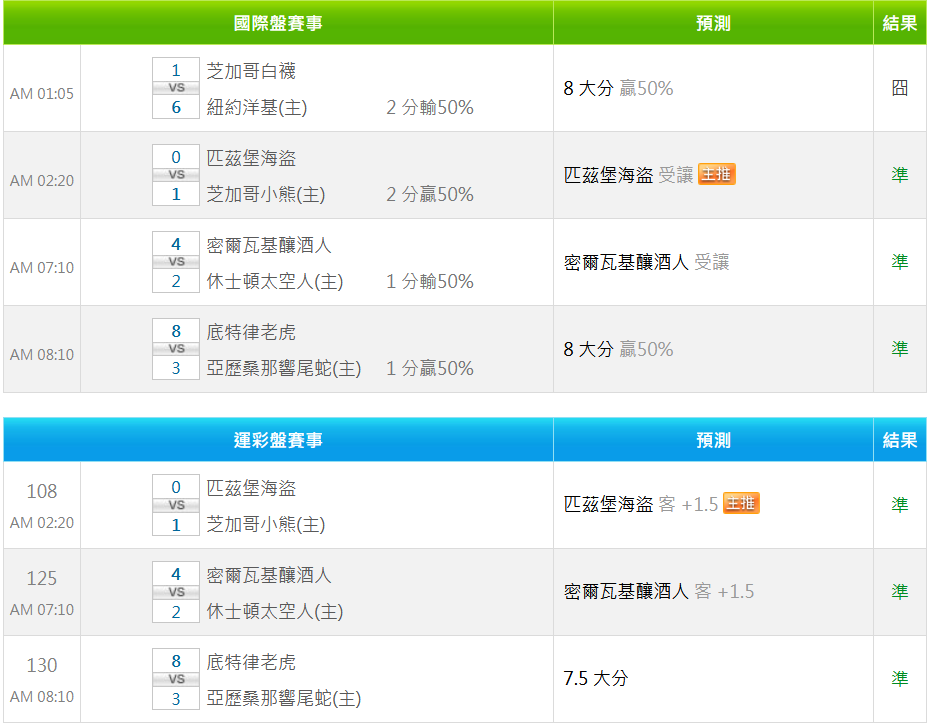
Task: Select the 預測 header in the blue 運彩盤 table
Action: (713, 440)
